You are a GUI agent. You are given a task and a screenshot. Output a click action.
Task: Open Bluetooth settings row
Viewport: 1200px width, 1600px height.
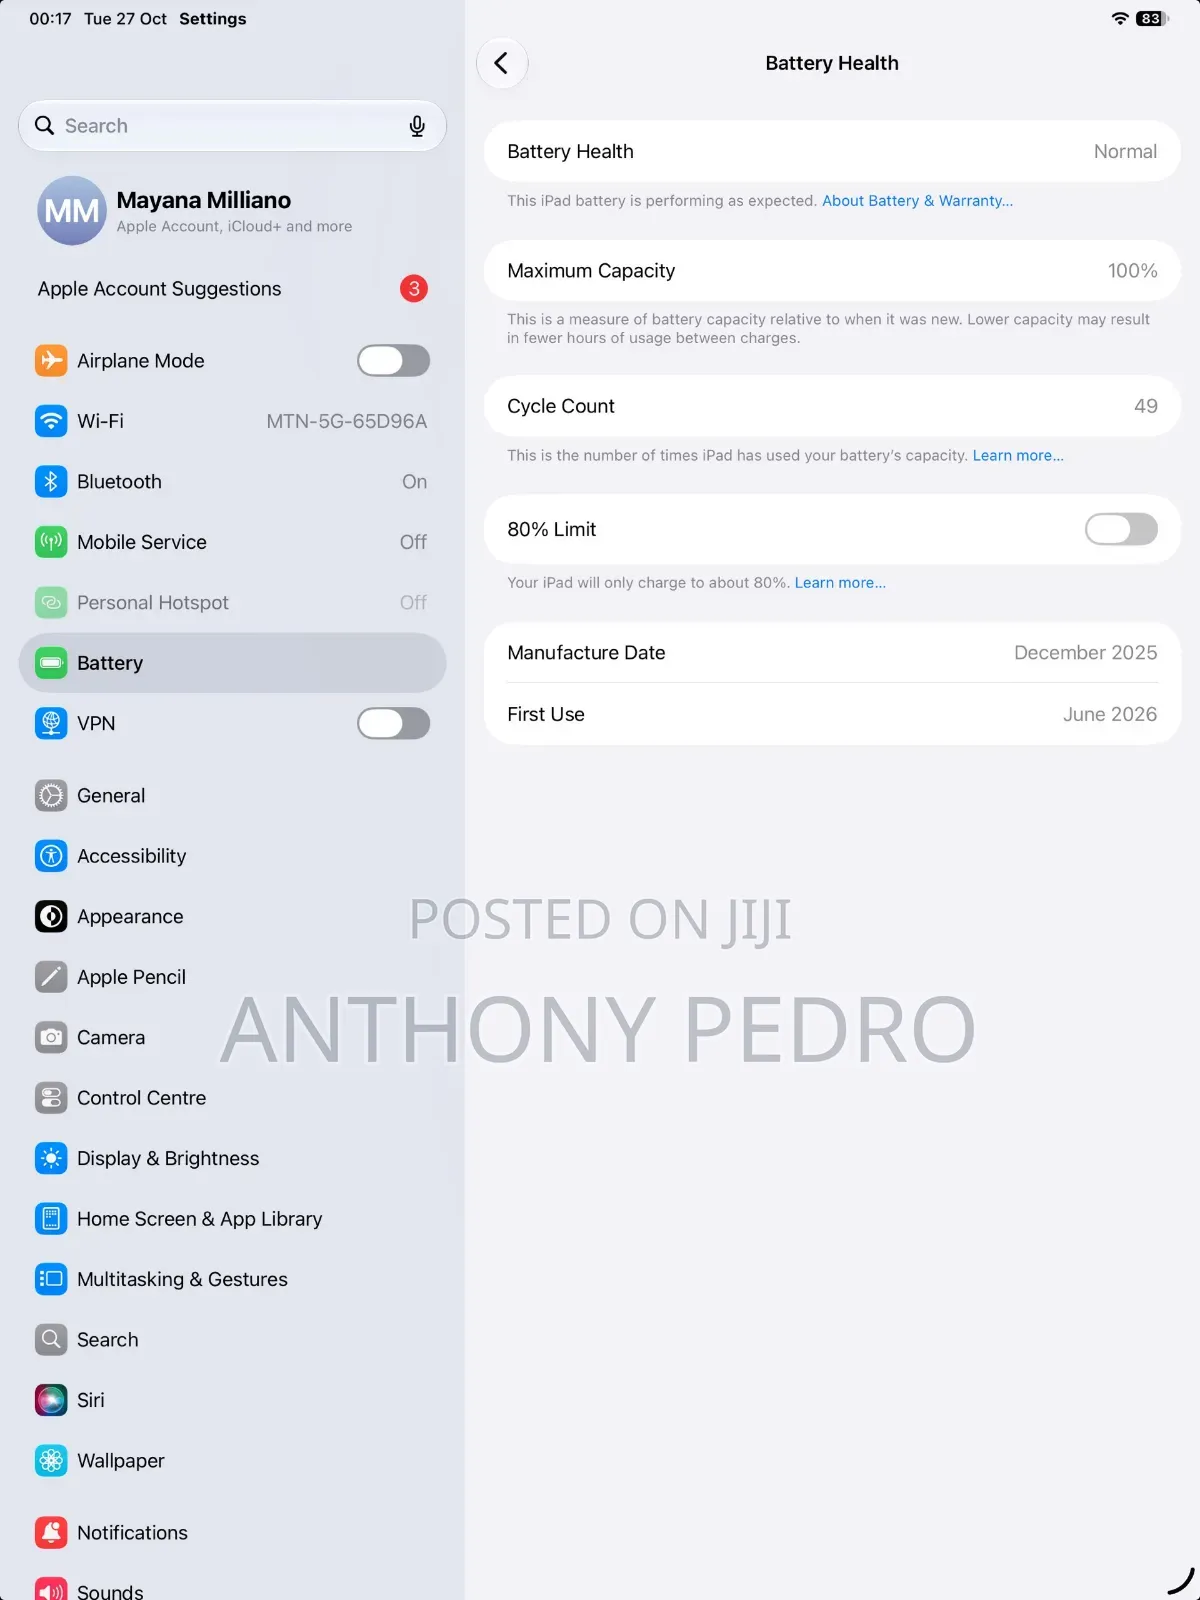232,482
